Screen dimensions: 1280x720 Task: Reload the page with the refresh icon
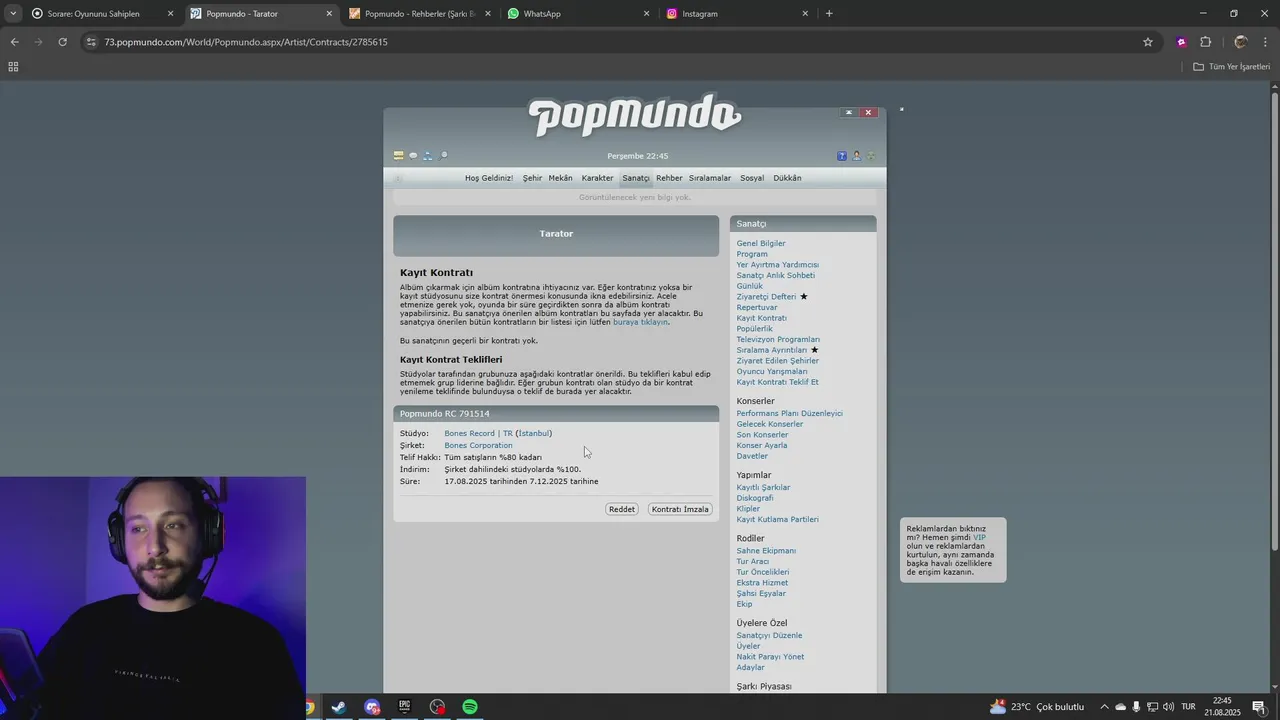coord(62,42)
